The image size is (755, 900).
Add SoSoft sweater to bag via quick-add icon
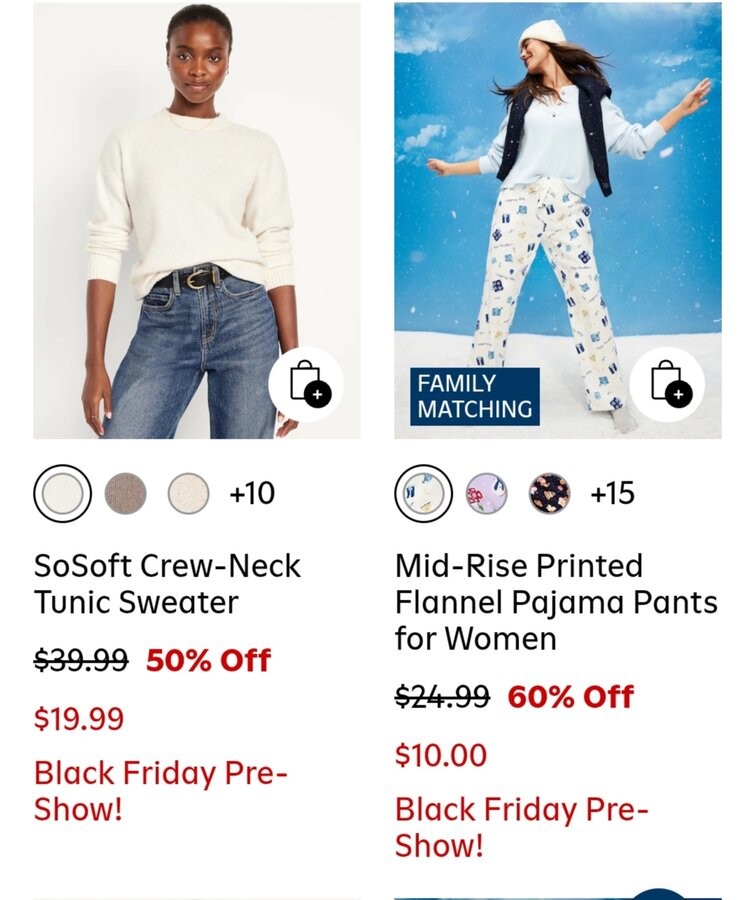[306, 384]
